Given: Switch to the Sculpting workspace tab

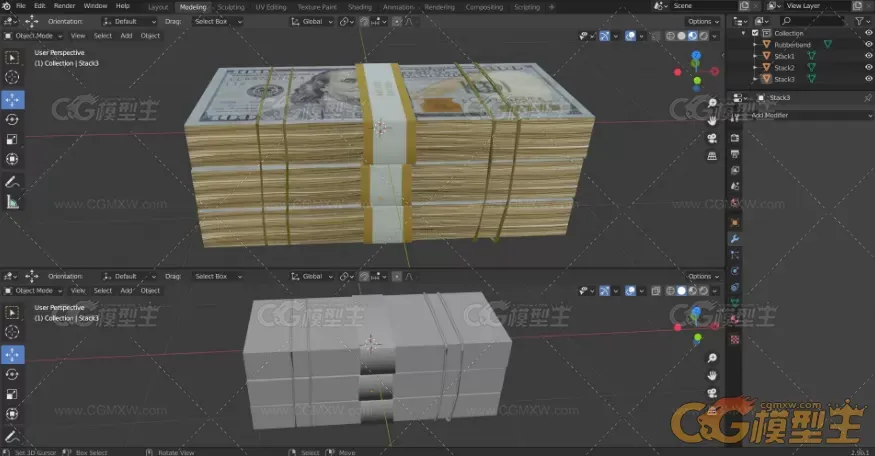Looking at the screenshot, I should (230, 7).
